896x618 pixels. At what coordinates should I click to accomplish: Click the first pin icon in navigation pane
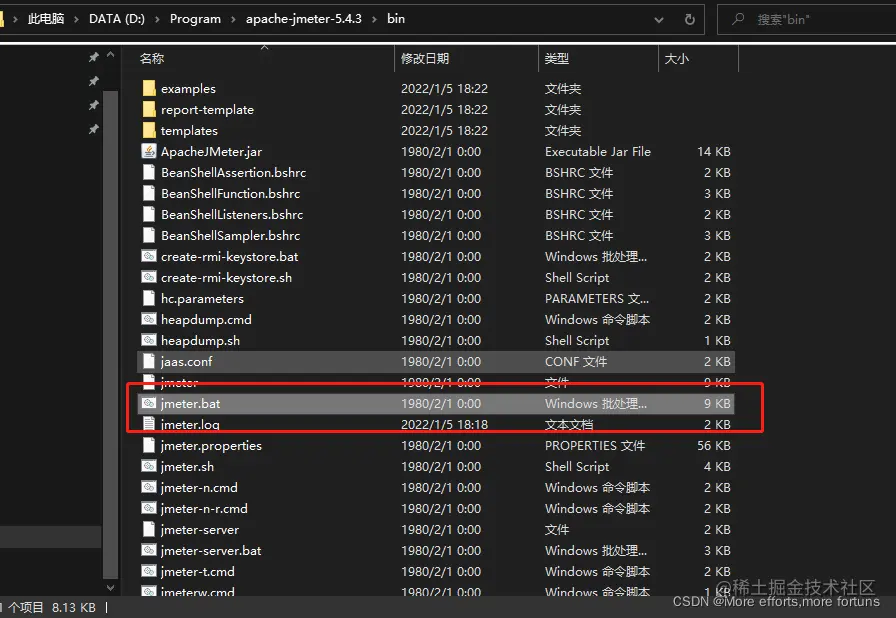pos(94,57)
